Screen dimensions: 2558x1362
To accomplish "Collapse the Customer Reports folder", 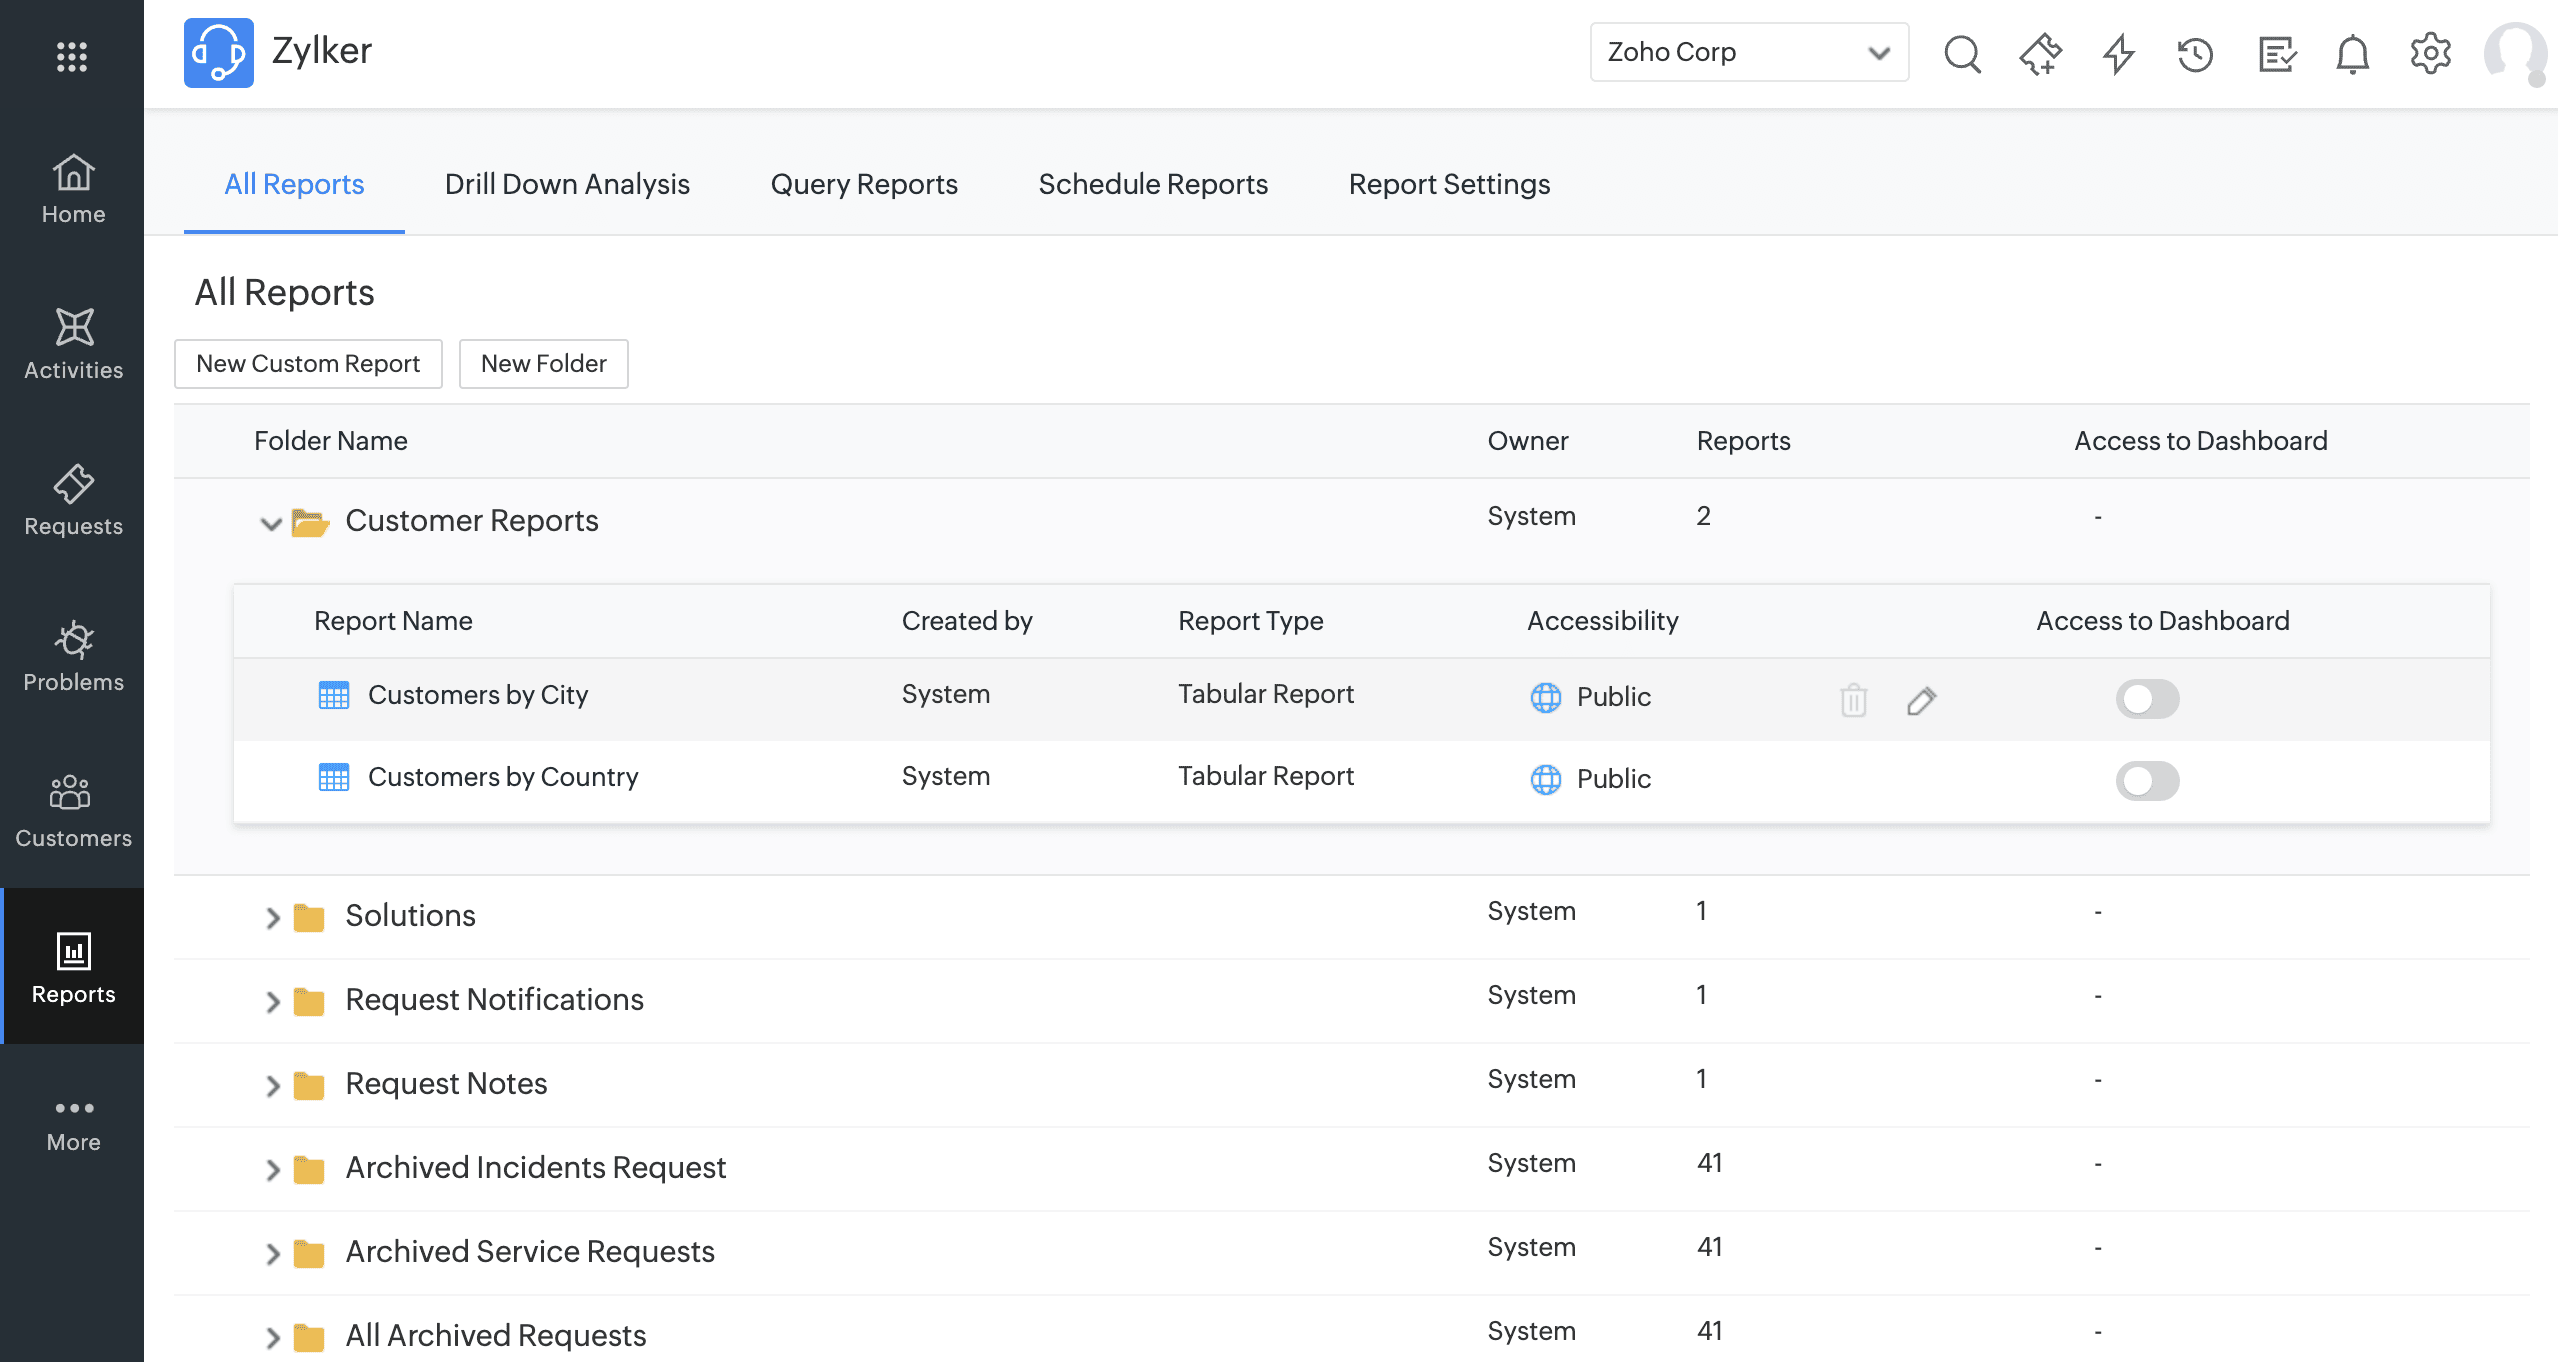I will pyautogui.click(x=270, y=523).
